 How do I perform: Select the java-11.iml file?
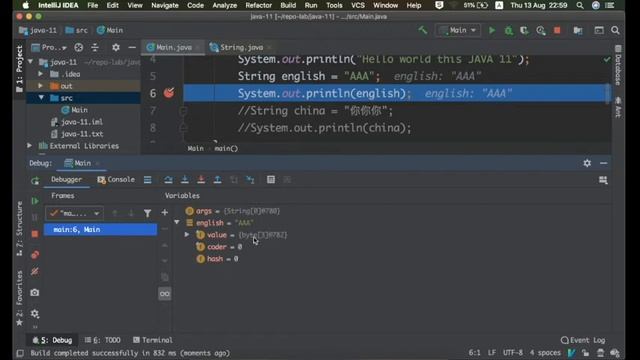77,122
